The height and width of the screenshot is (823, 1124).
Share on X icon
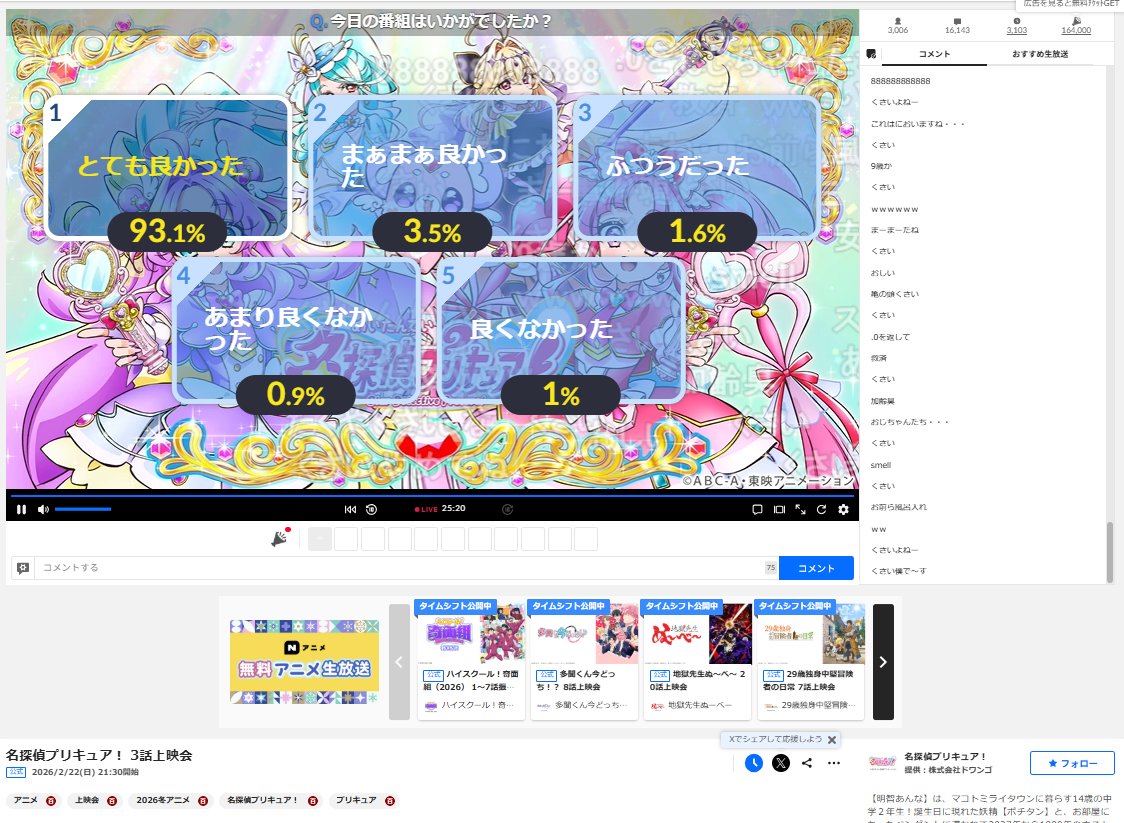781,763
